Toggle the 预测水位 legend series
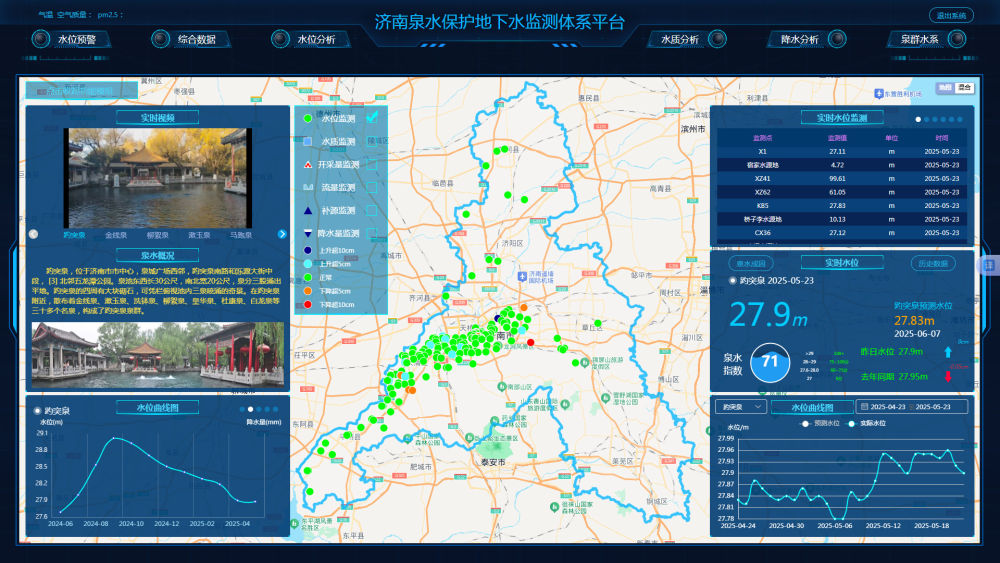The width and height of the screenshot is (1000, 563). [x=819, y=423]
